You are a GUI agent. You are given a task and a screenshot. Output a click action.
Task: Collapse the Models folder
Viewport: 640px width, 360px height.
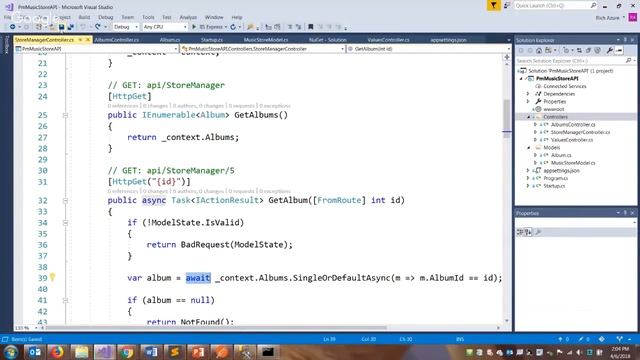pyautogui.click(x=529, y=147)
